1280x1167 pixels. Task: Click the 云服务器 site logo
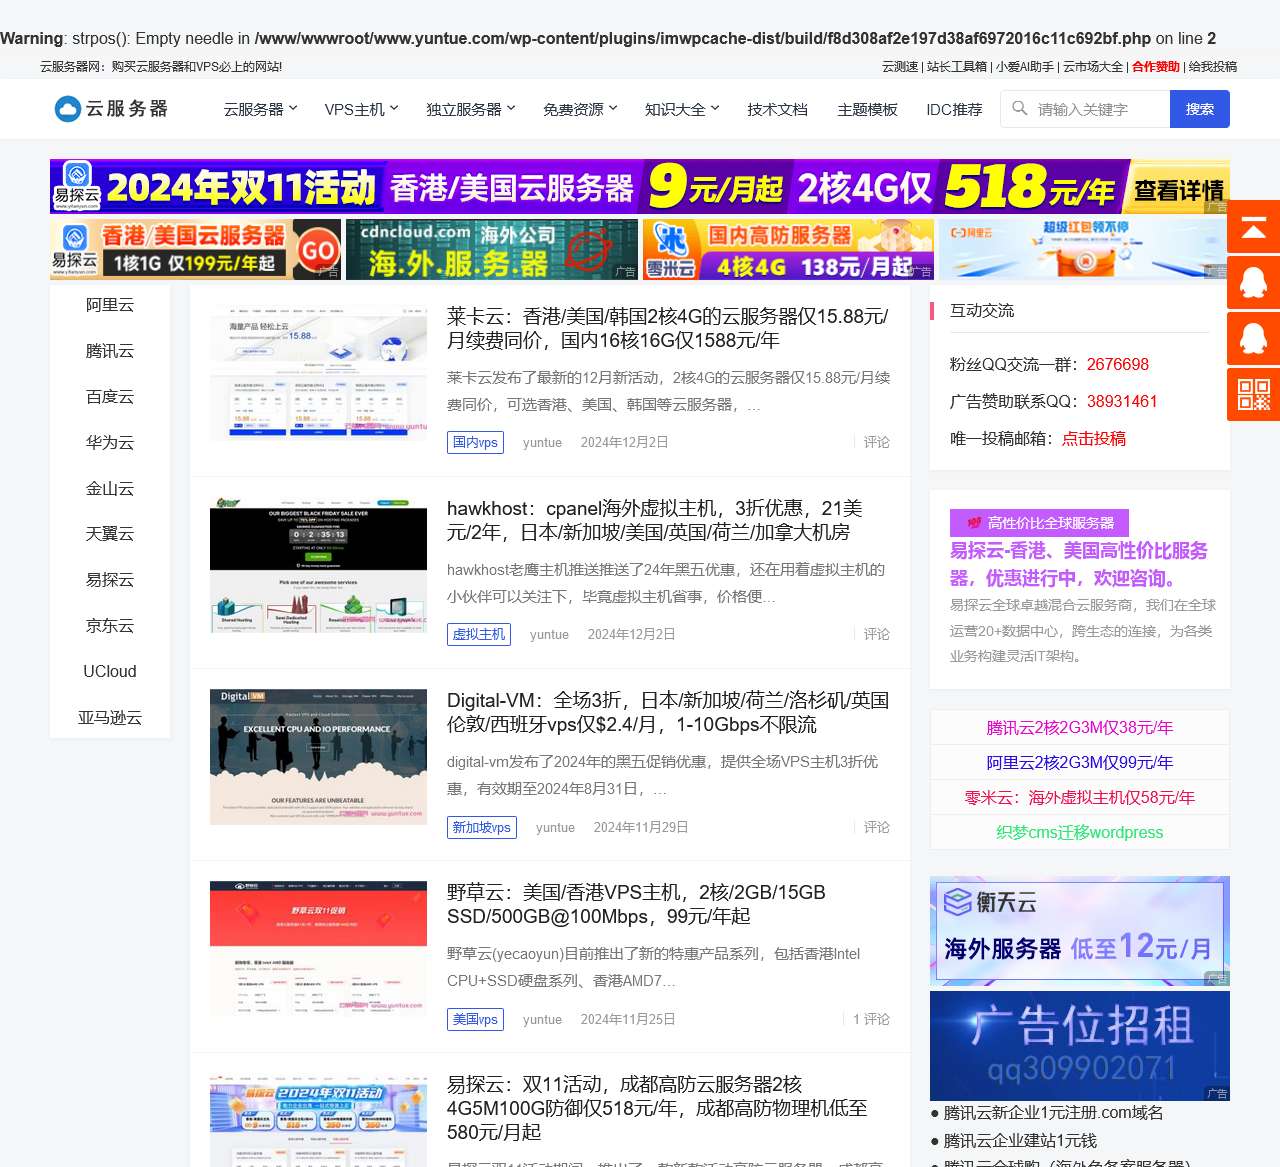pos(111,109)
